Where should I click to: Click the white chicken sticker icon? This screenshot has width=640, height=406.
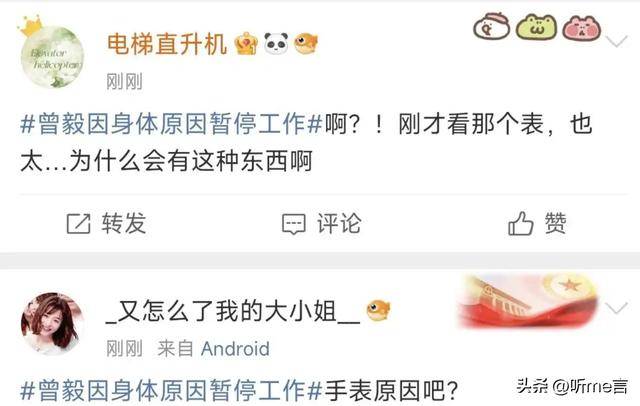(x=492, y=26)
